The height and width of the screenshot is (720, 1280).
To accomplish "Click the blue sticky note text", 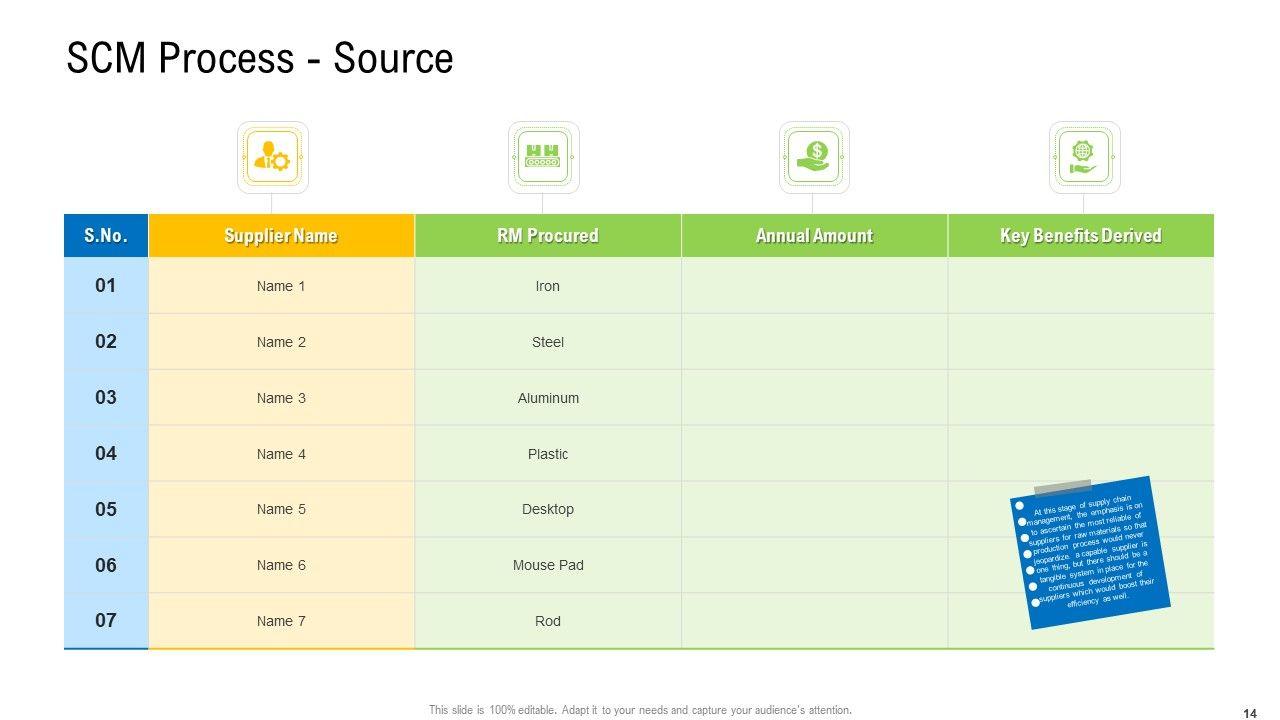I will (1090, 553).
